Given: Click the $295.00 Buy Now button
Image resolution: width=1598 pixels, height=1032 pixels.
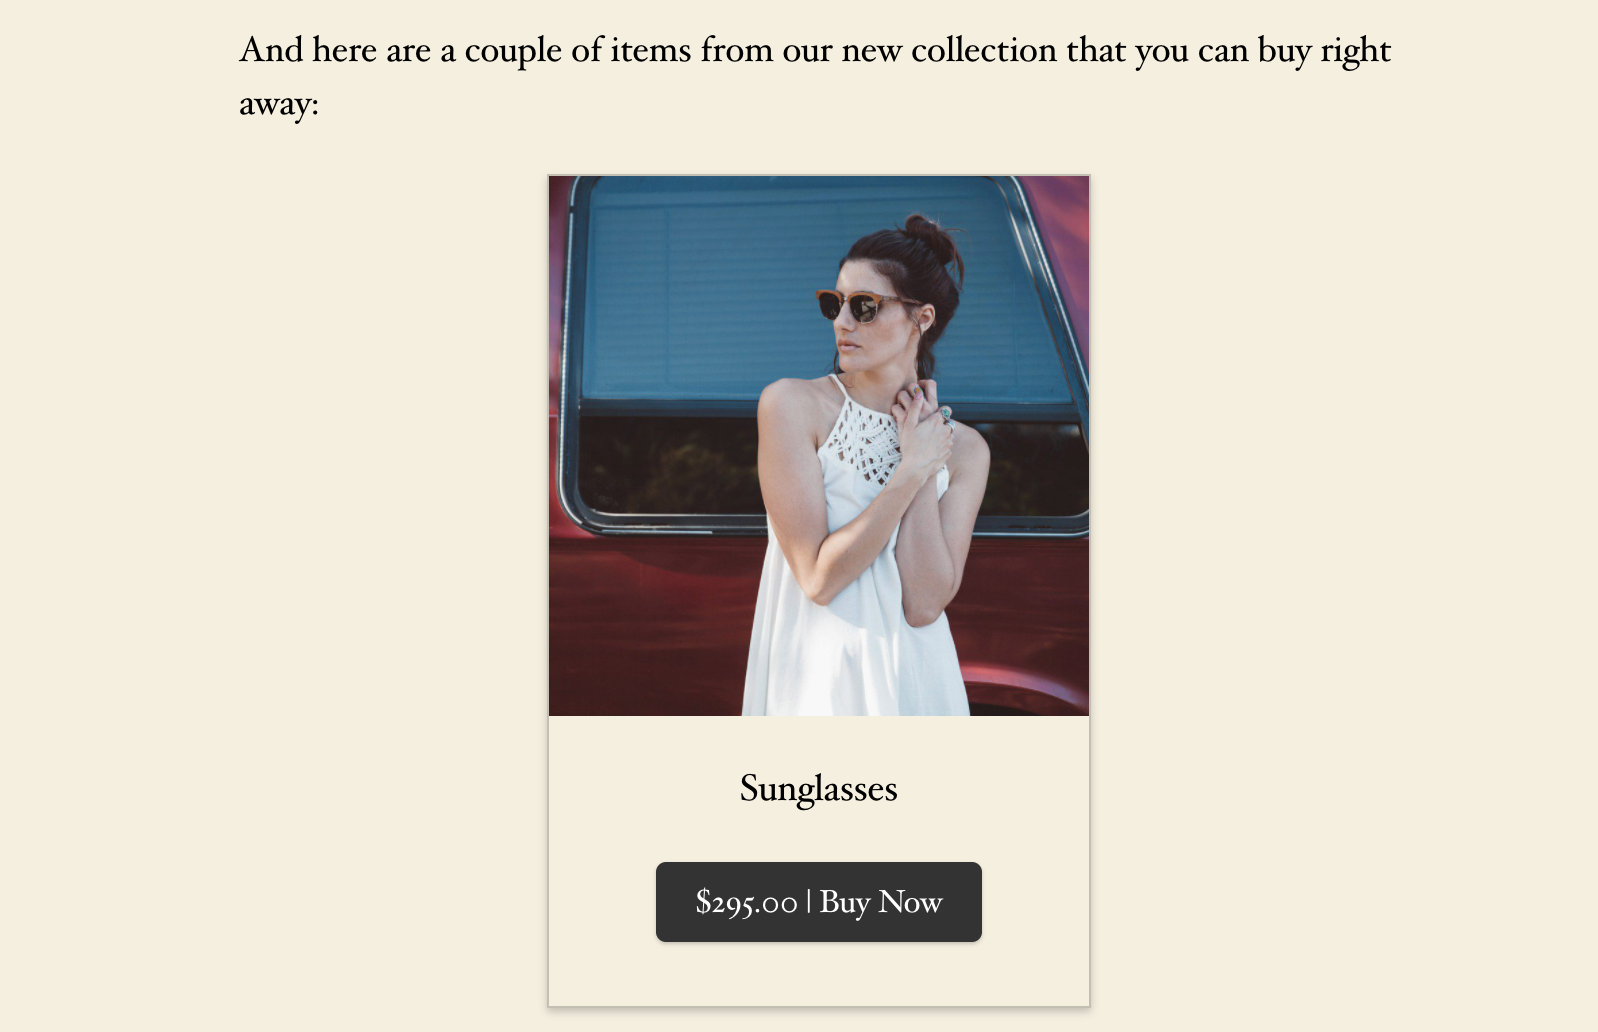Looking at the screenshot, I should tap(818, 902).
